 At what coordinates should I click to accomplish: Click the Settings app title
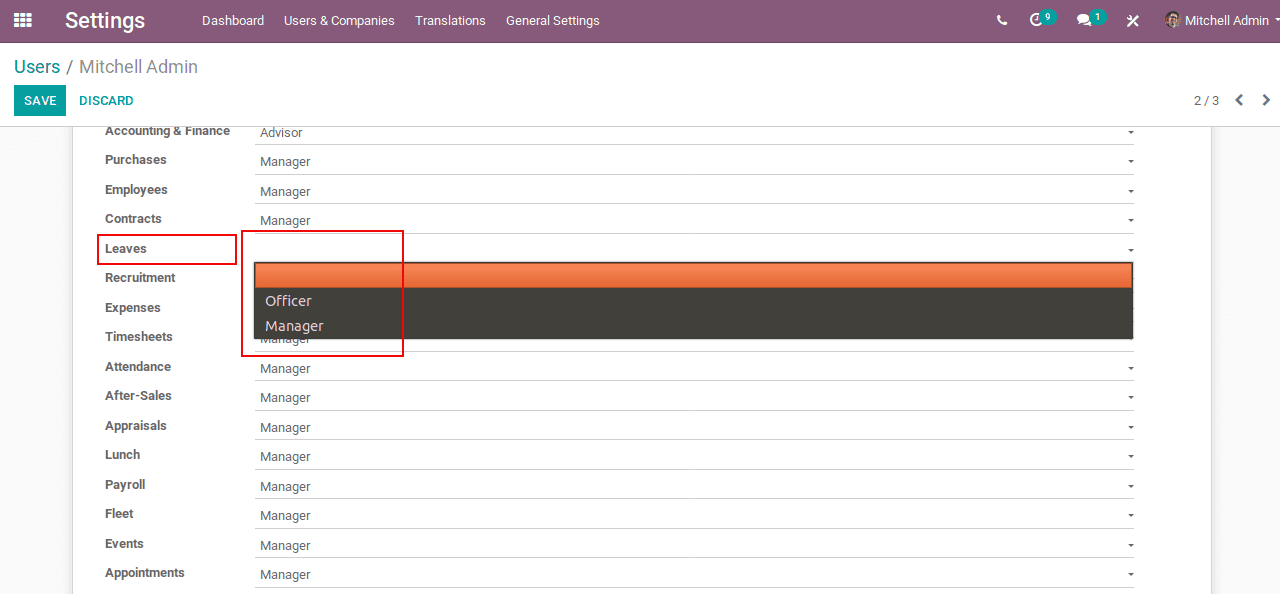tap(105, 20)
